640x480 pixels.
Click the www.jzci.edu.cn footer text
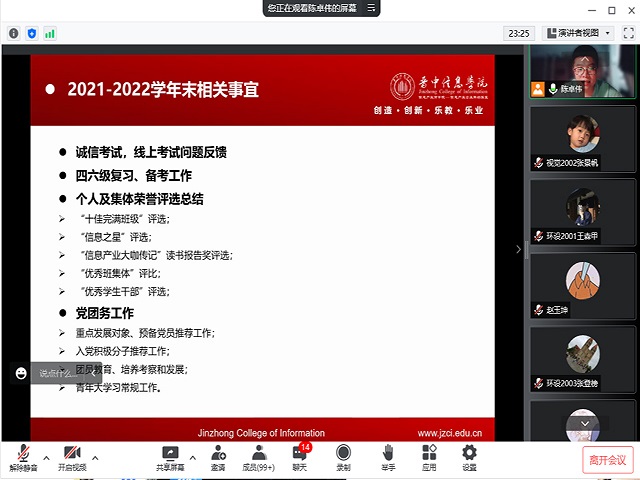click(x=450, y=433)
